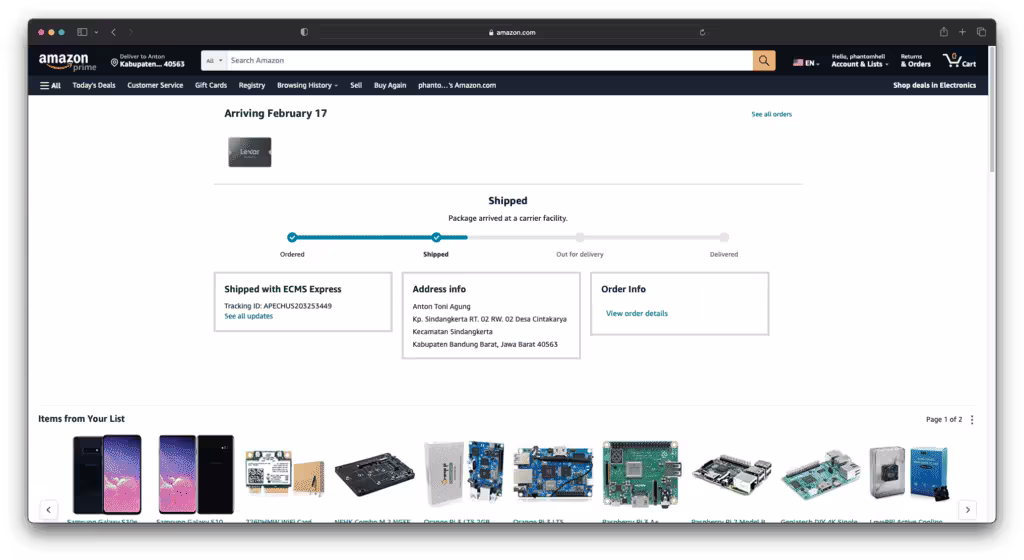
Task: Expand the EN language selector
Action: click(x=806, y=63)
